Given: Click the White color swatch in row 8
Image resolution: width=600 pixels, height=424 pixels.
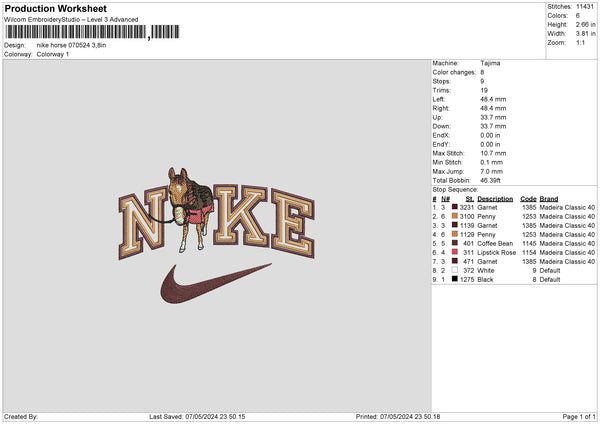Looking at the screenshot, I should point(455,270).
